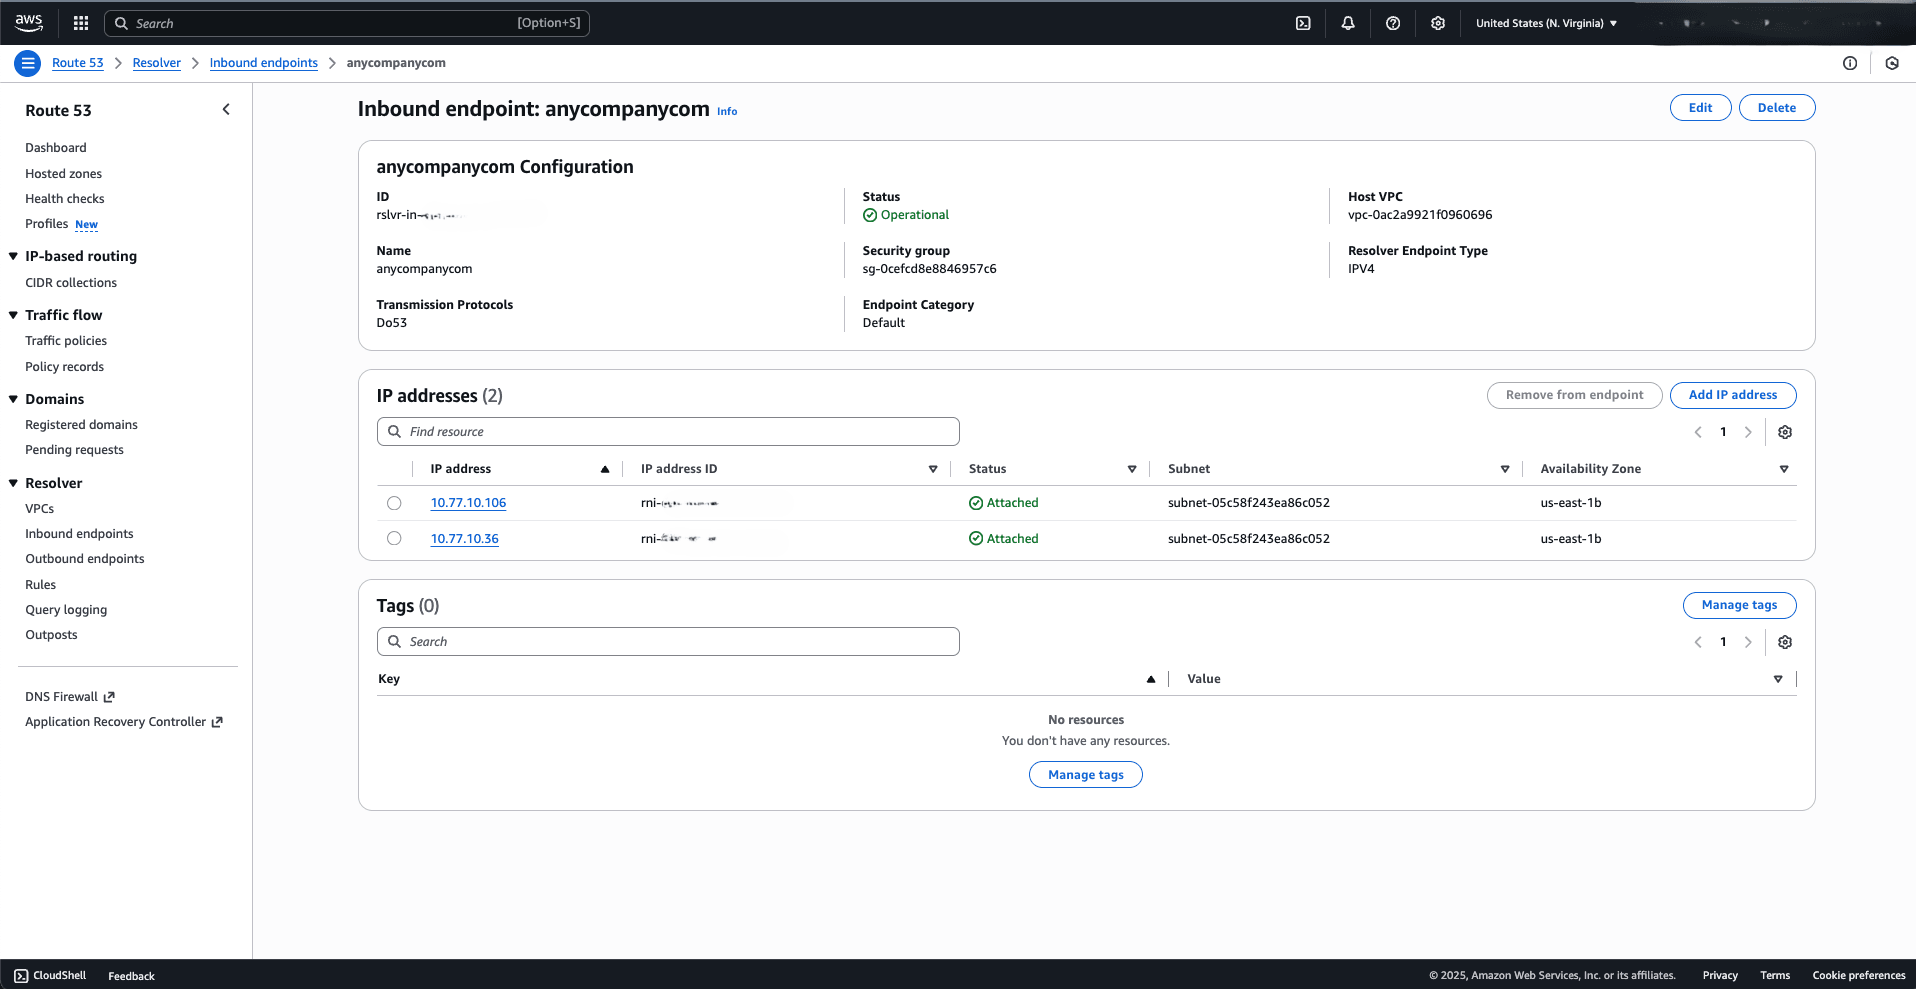Click the Find resource search field
1916x989 pixels.
point(668,431)
